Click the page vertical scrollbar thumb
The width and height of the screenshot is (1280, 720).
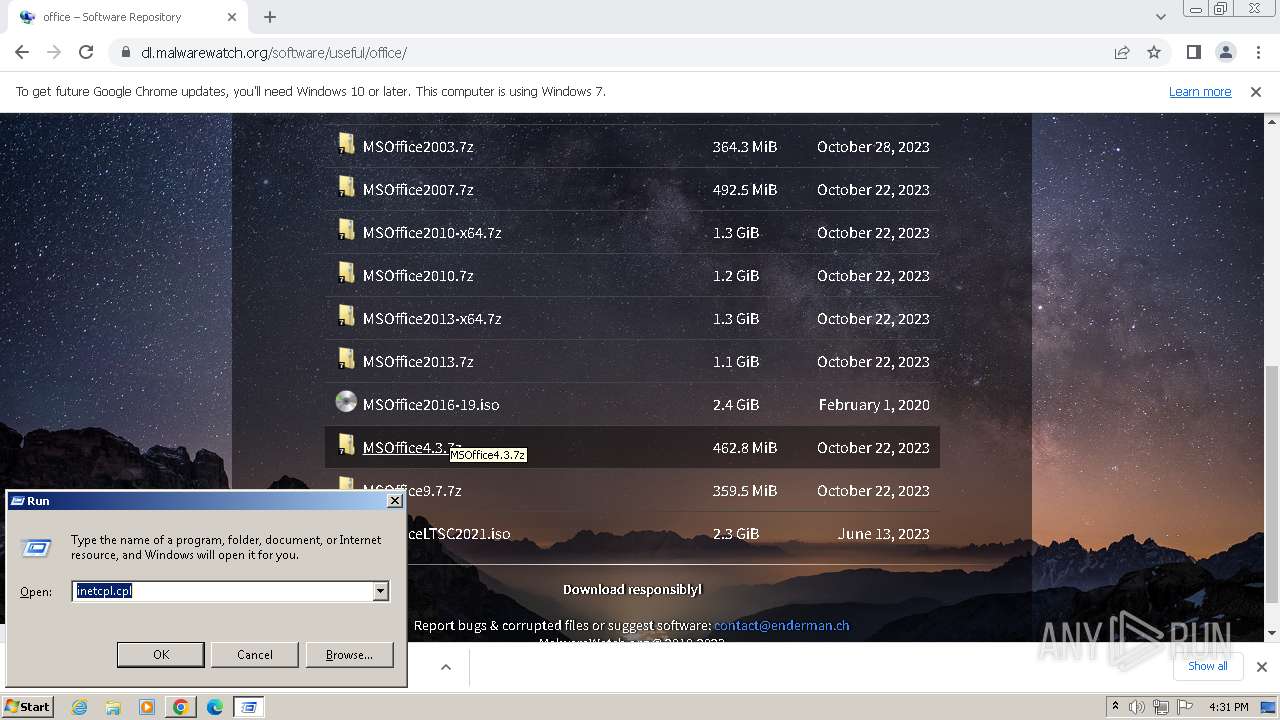click(x=1272, y=482)
